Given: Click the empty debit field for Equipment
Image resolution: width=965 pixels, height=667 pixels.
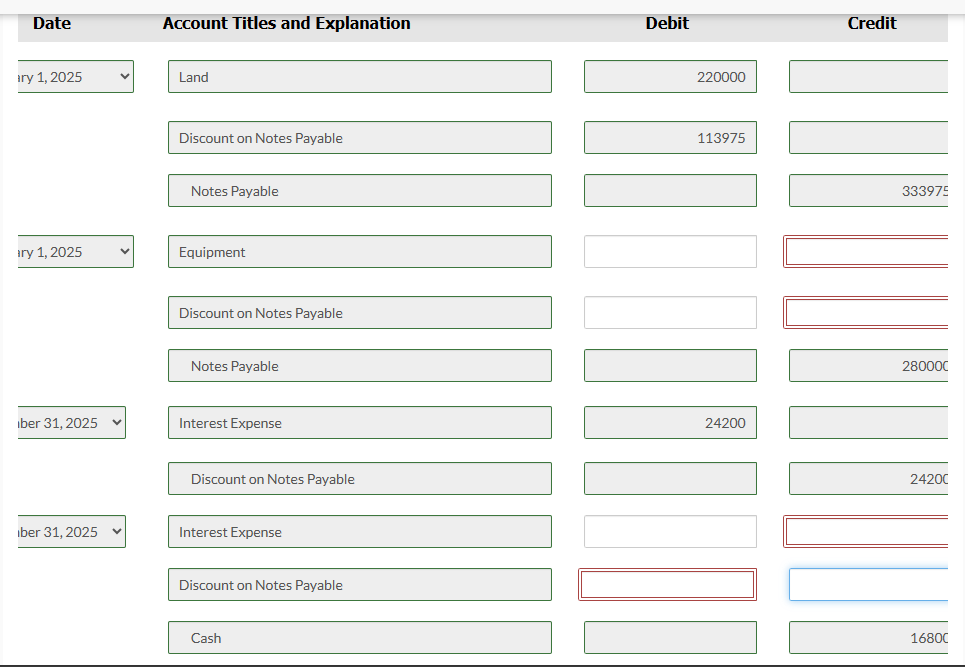Looking at the screenshot, I should (670, 252).
